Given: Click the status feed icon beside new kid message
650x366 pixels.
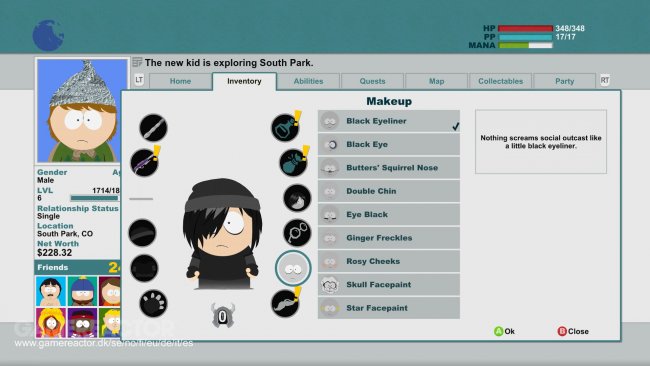Looking at the screenshot, I should pyautogui.click(x=137, y=62).
